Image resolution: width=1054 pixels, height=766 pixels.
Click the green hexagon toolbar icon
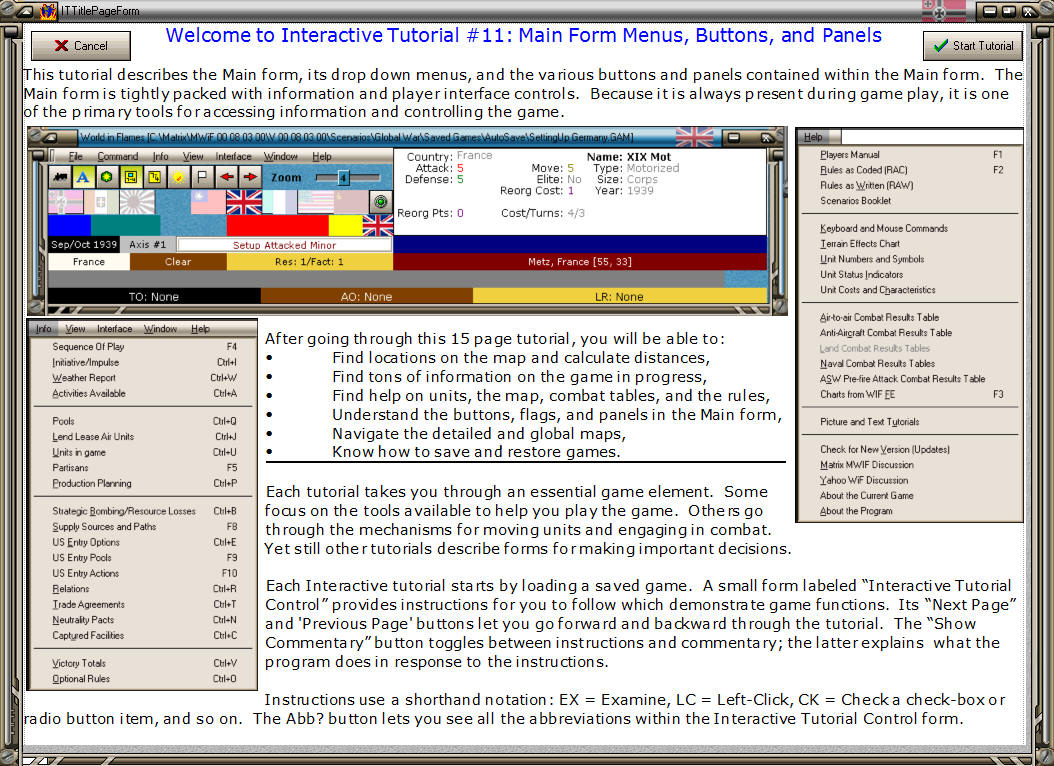point(106,177)
